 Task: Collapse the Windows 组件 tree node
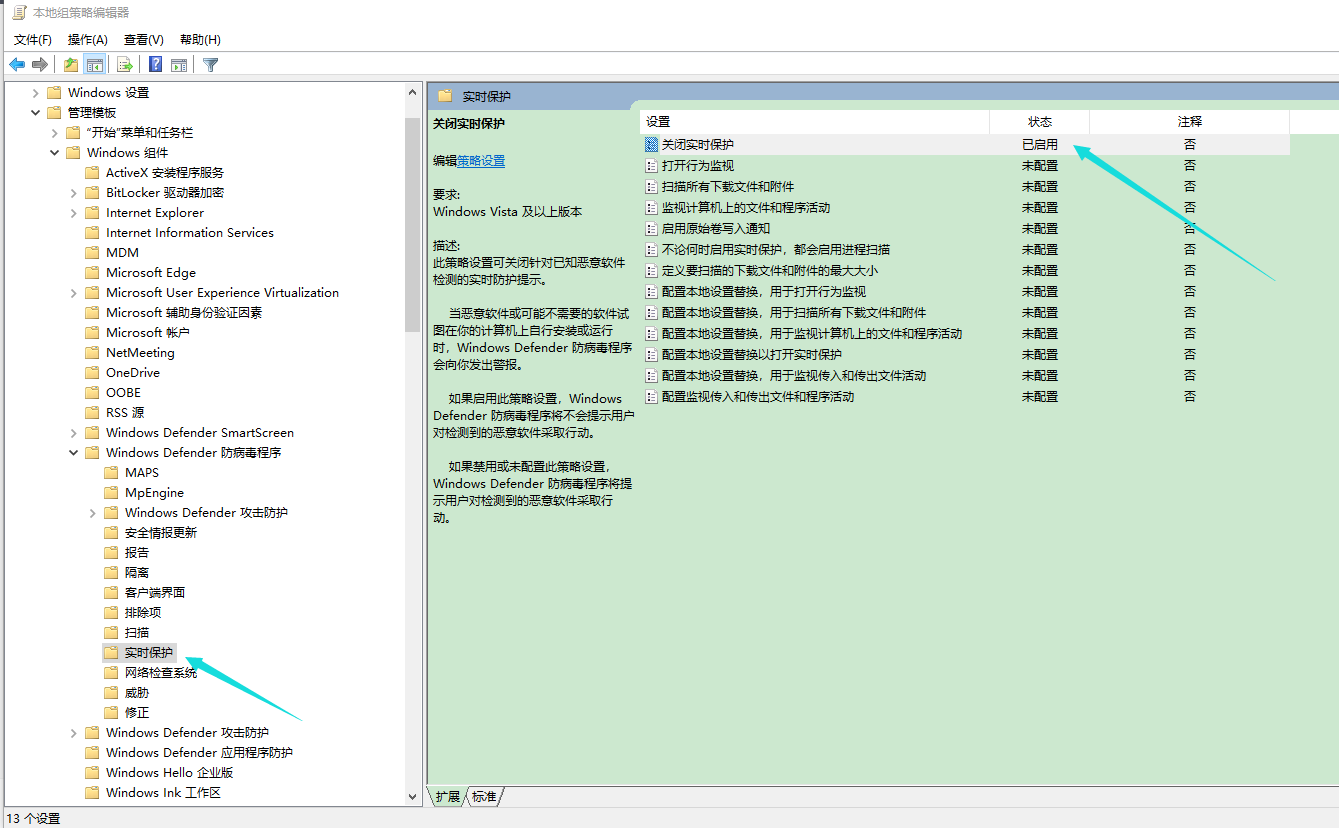coord(54,153)
